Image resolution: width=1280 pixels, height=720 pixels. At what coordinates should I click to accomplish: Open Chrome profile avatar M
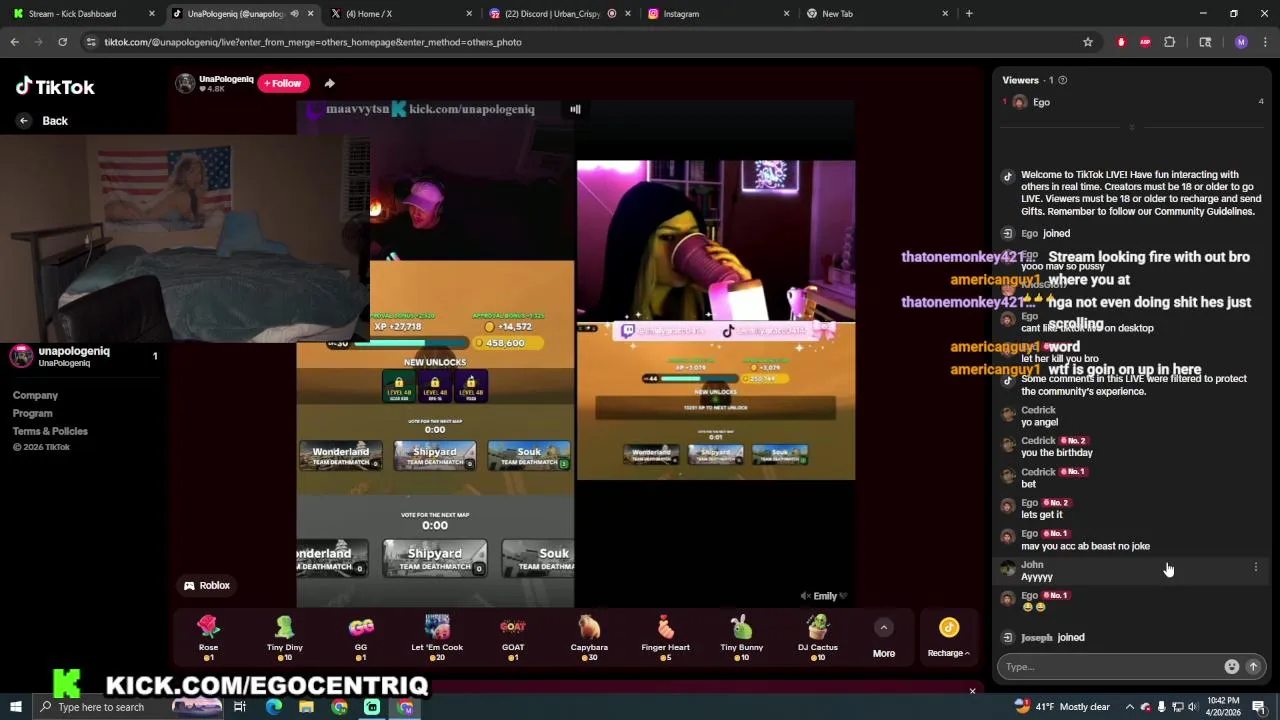pos(1241,42)
